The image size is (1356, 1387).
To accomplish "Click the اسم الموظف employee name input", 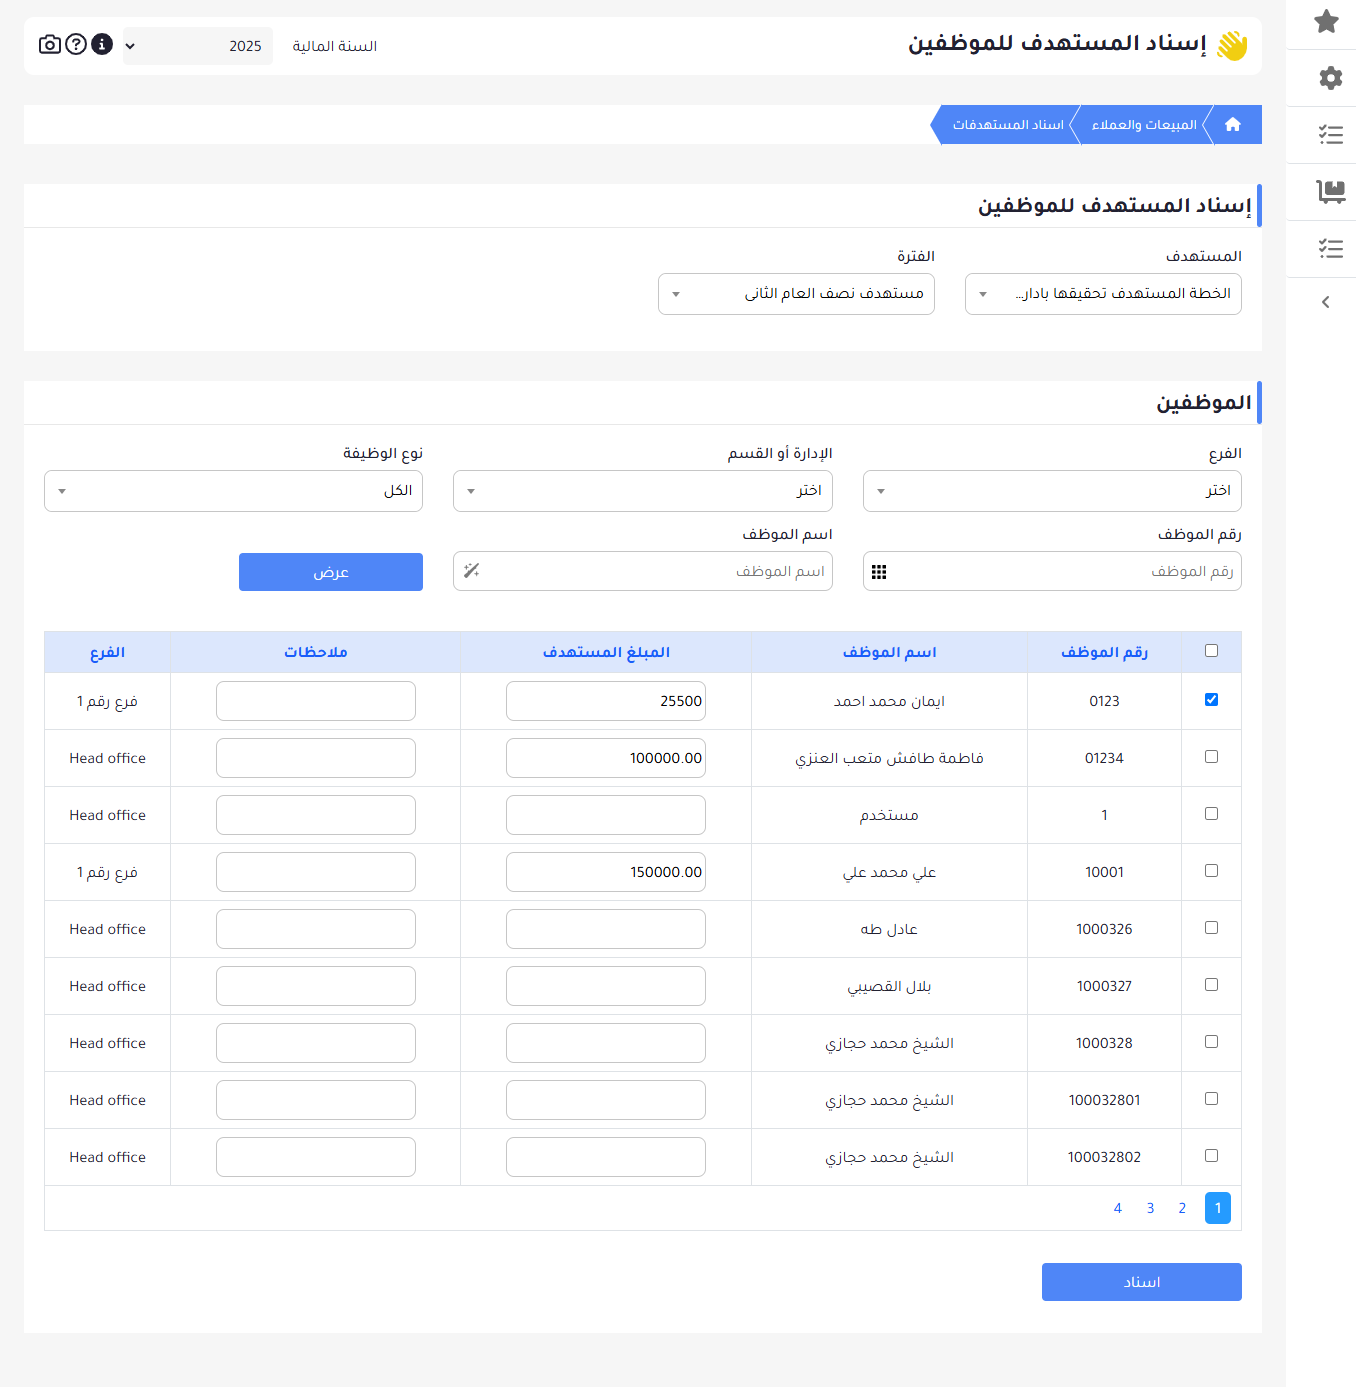I will [643, 571].
